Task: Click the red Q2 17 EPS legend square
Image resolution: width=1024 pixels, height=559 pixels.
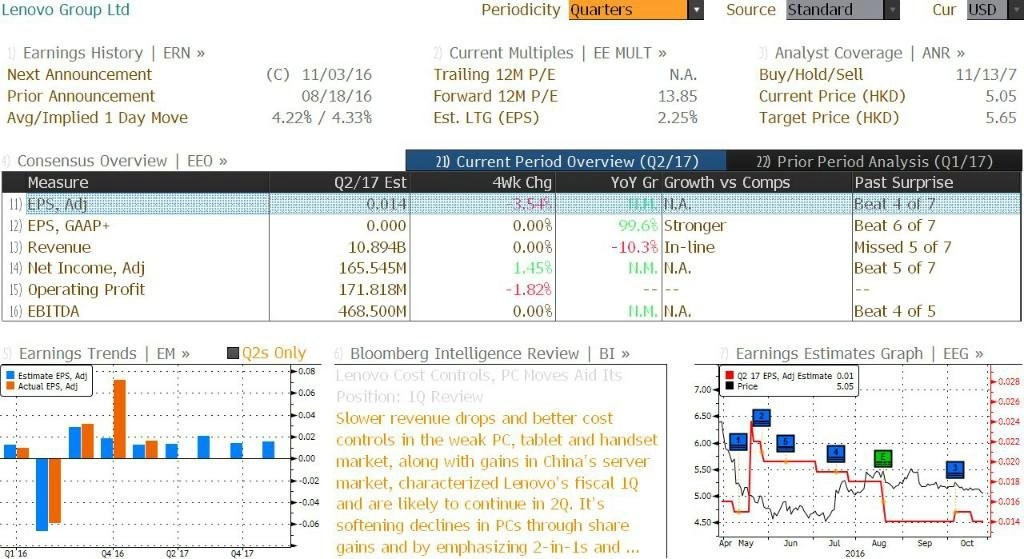Action: coord(729,376)
